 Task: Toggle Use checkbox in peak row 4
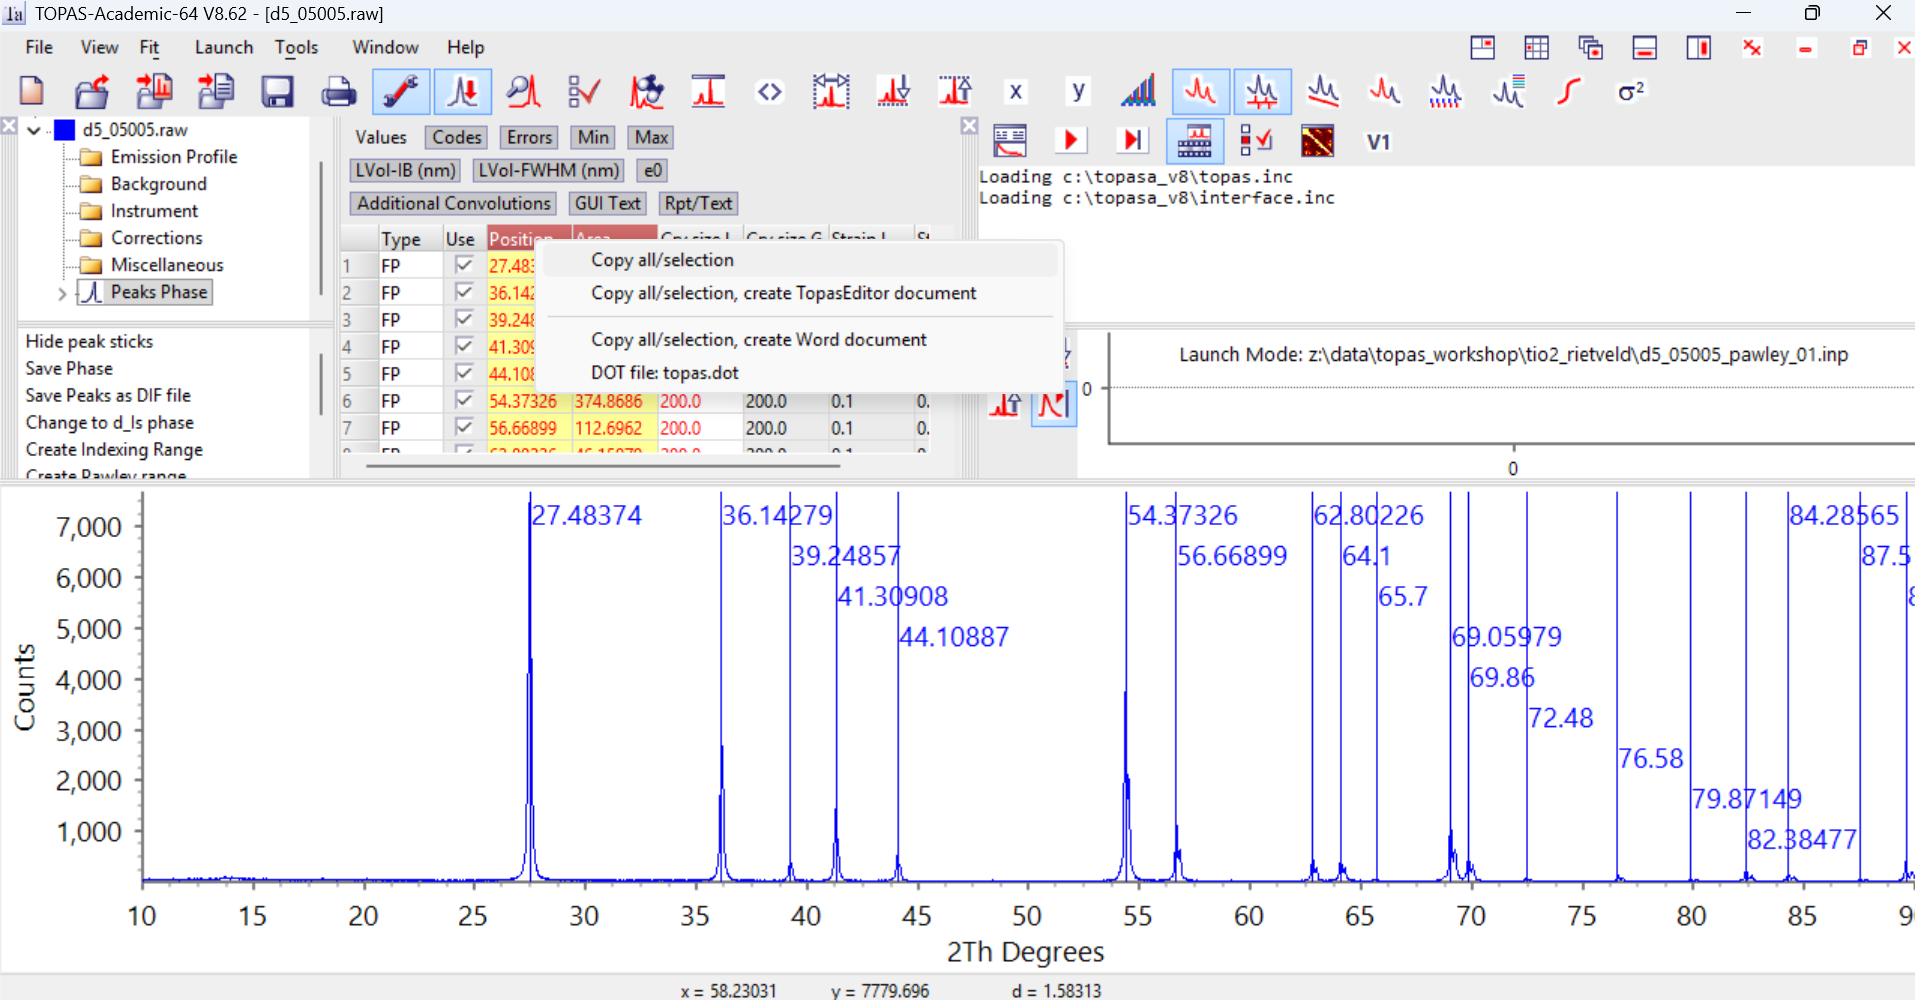click(x=463, y=346)
